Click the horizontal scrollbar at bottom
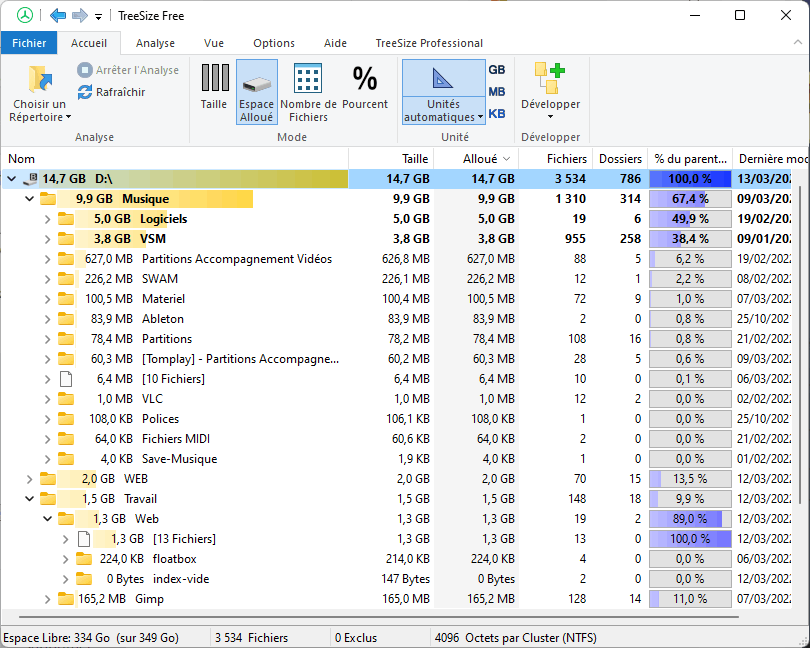810x648 pixels. click(379, 616)
